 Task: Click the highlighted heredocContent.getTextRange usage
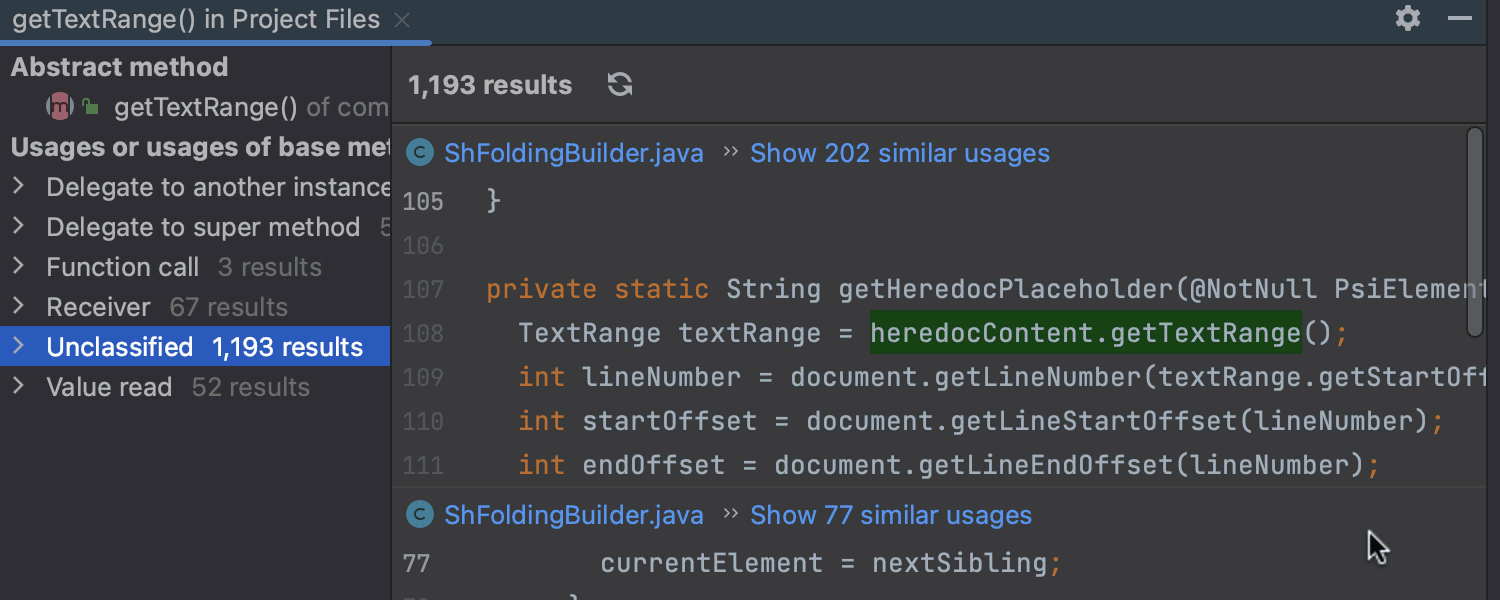(1085, 333)
